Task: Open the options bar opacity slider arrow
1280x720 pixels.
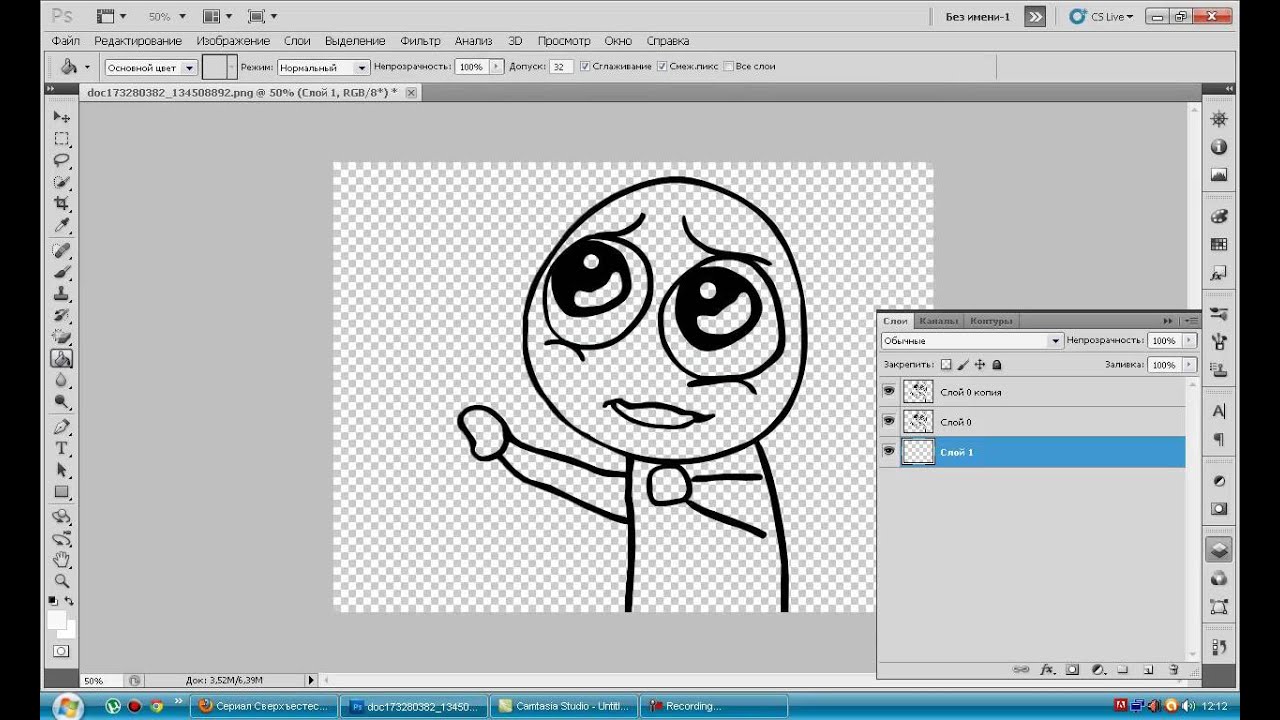Action: (495, 67)
